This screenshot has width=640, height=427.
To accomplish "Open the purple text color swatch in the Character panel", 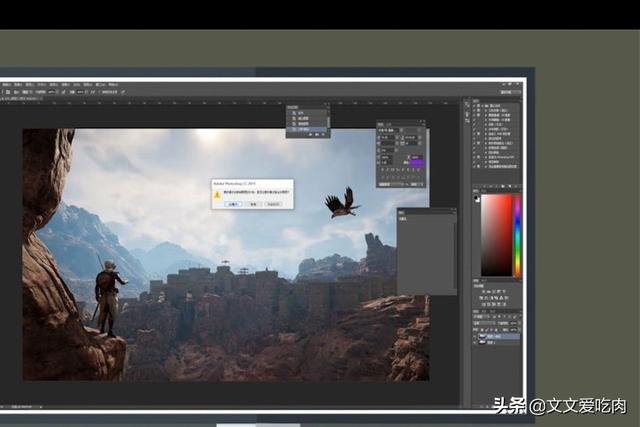I will 416,162.
